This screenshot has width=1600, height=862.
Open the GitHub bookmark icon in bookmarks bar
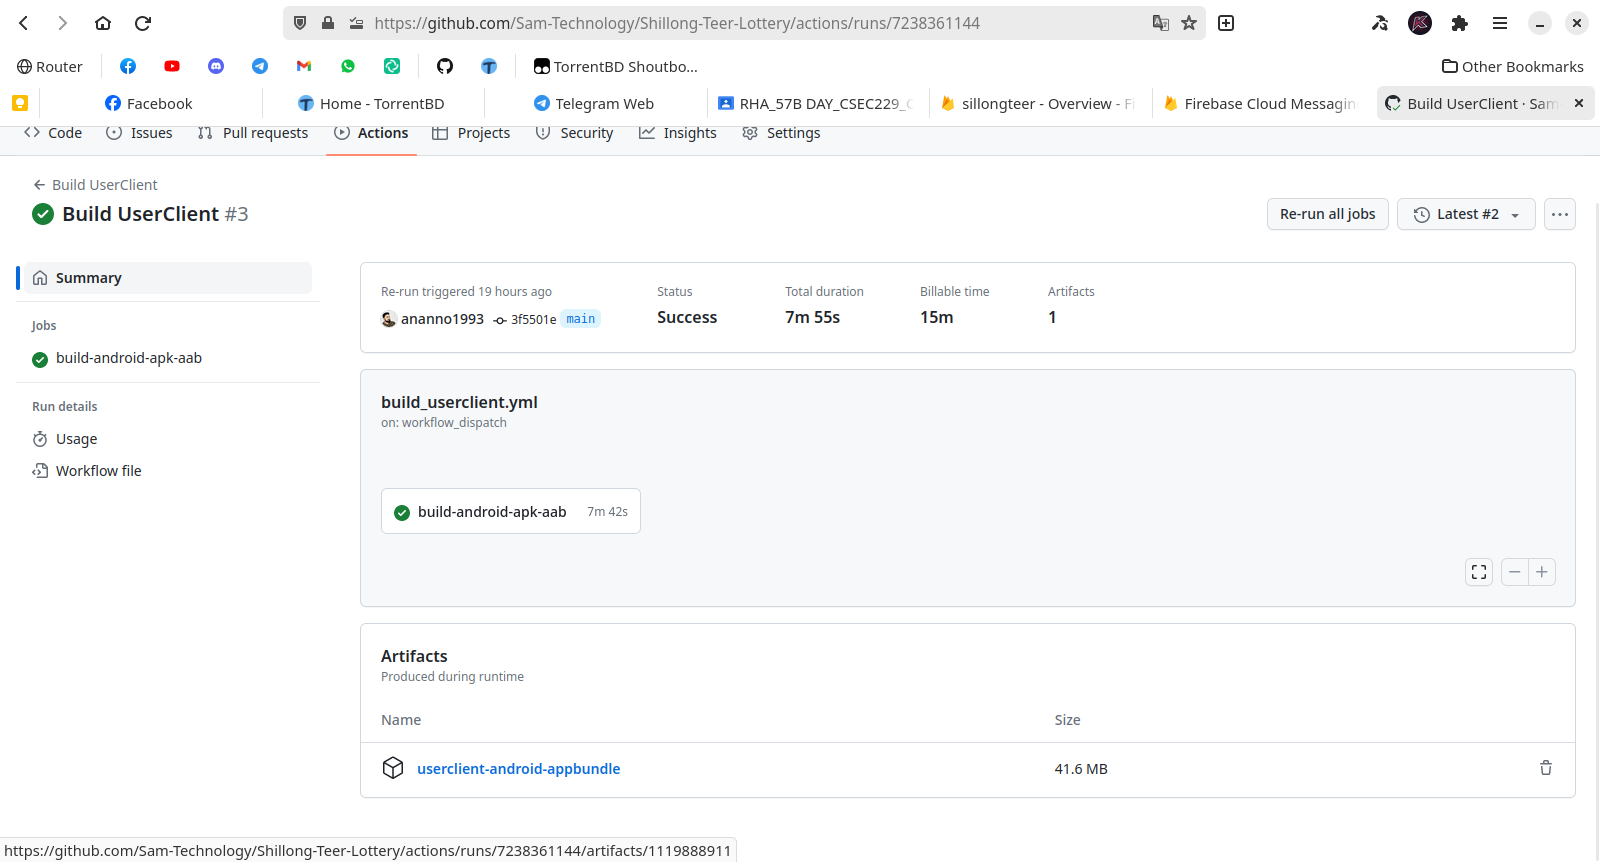coord(445,66)
